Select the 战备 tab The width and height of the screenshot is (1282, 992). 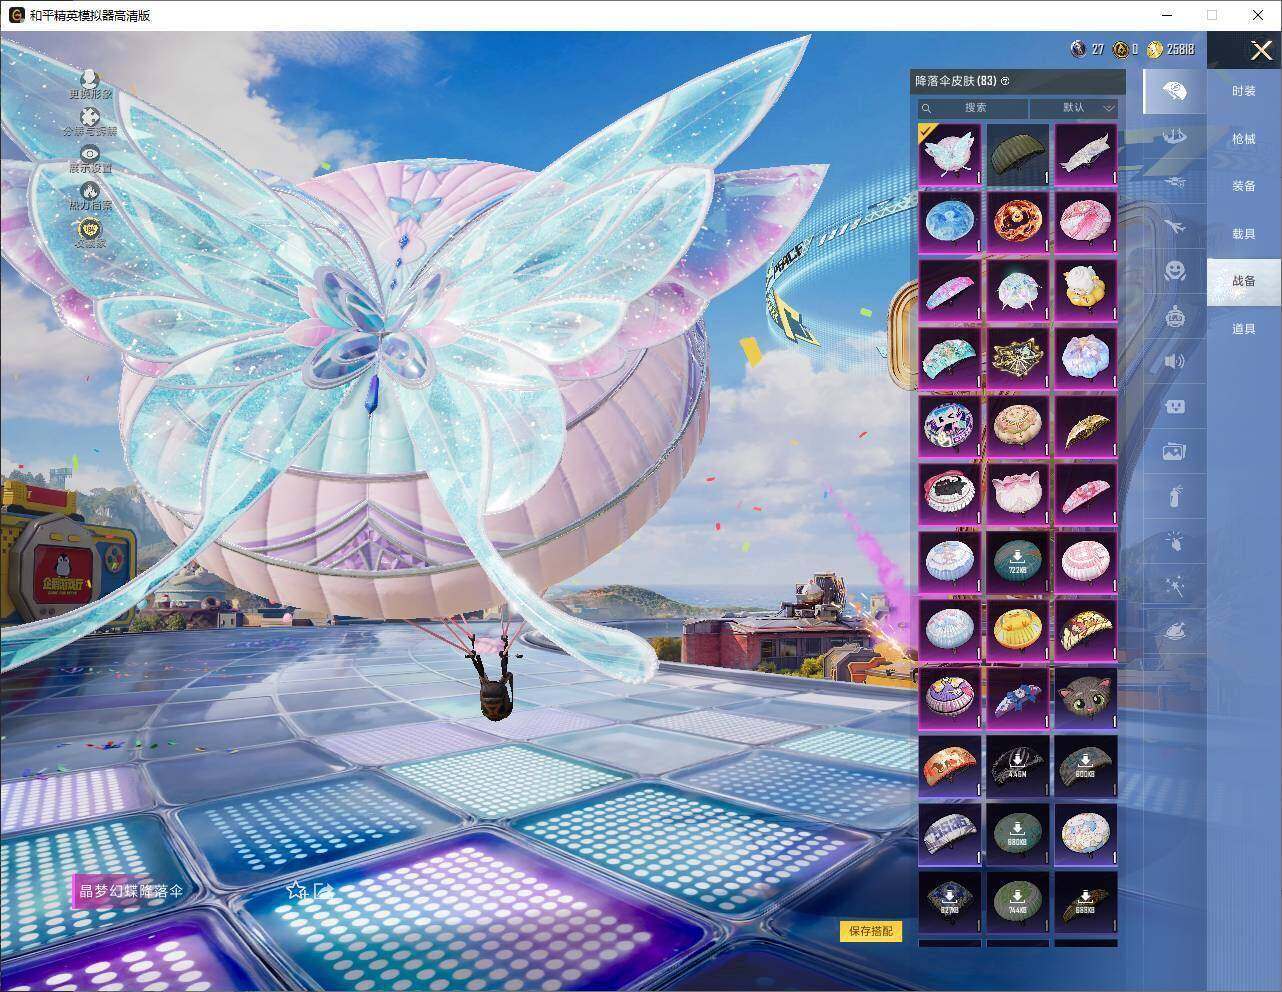[x=1244, y=281]
